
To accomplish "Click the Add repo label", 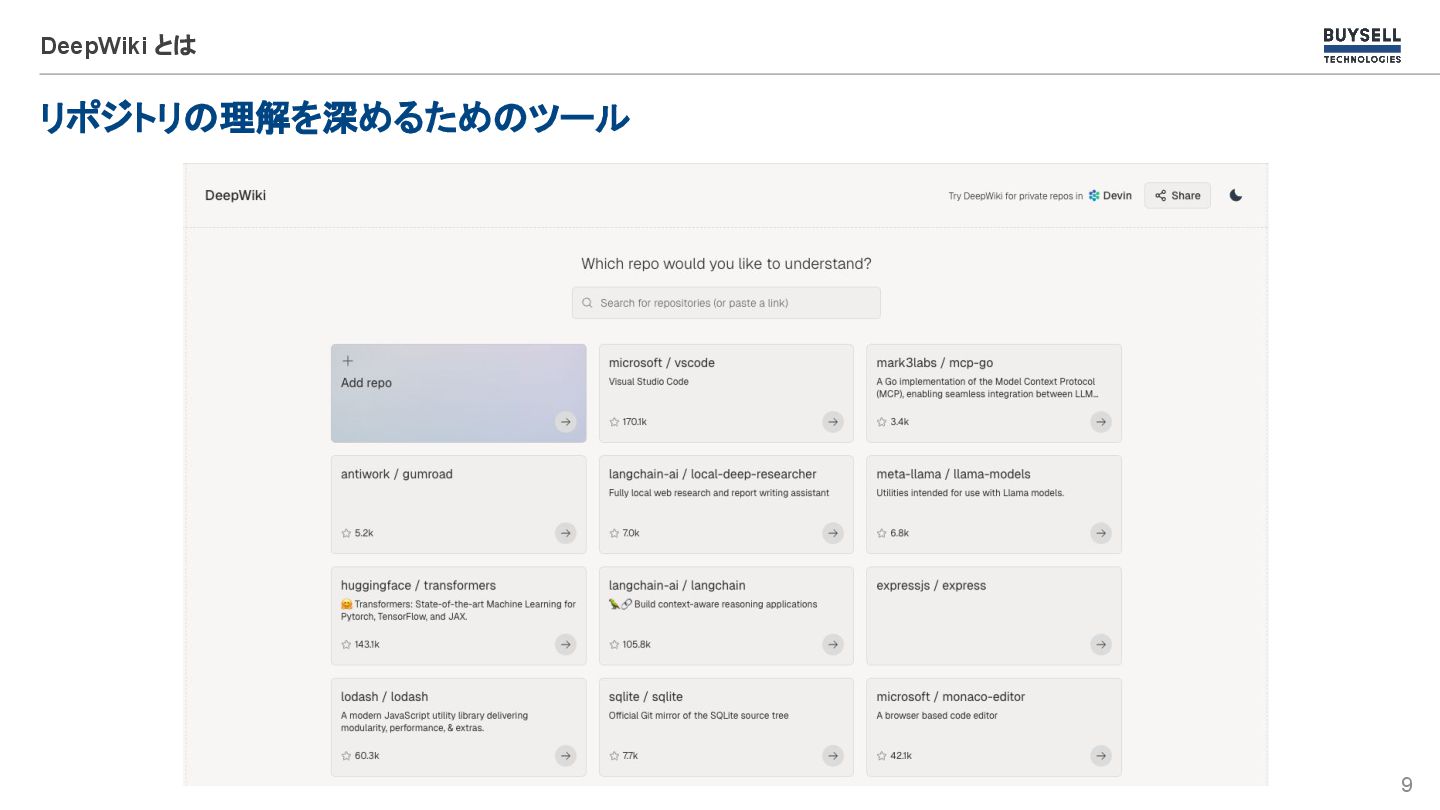I will [366, 383].
